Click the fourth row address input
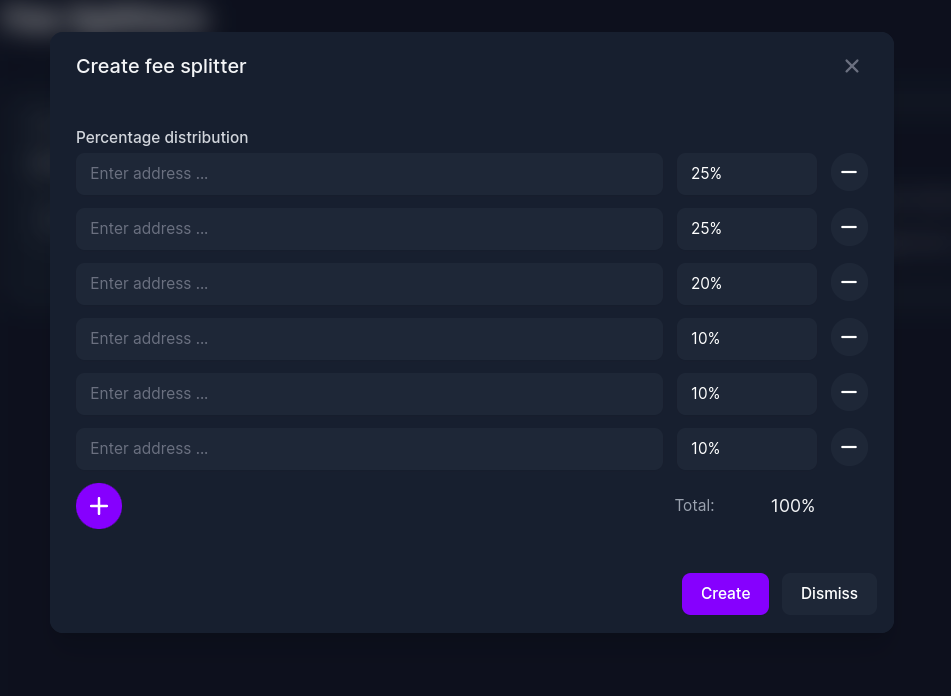 369,339
